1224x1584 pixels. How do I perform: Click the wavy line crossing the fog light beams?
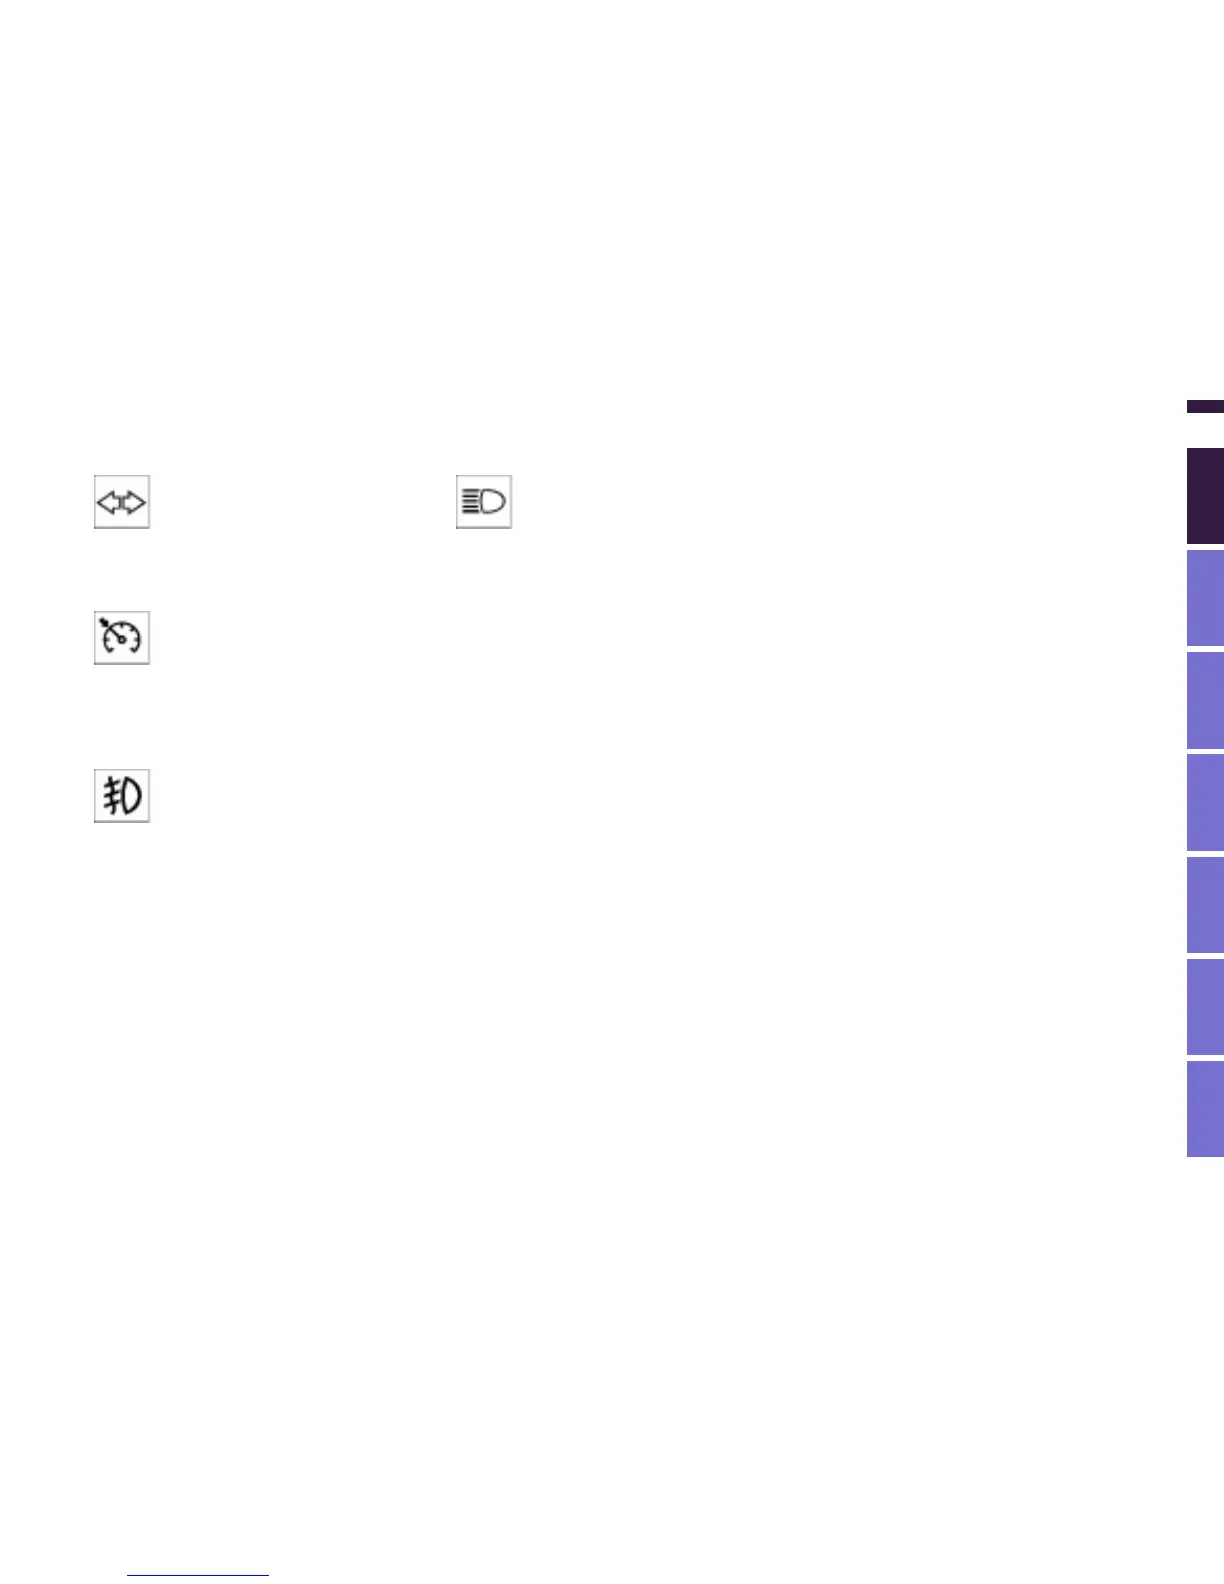(113, 797)
